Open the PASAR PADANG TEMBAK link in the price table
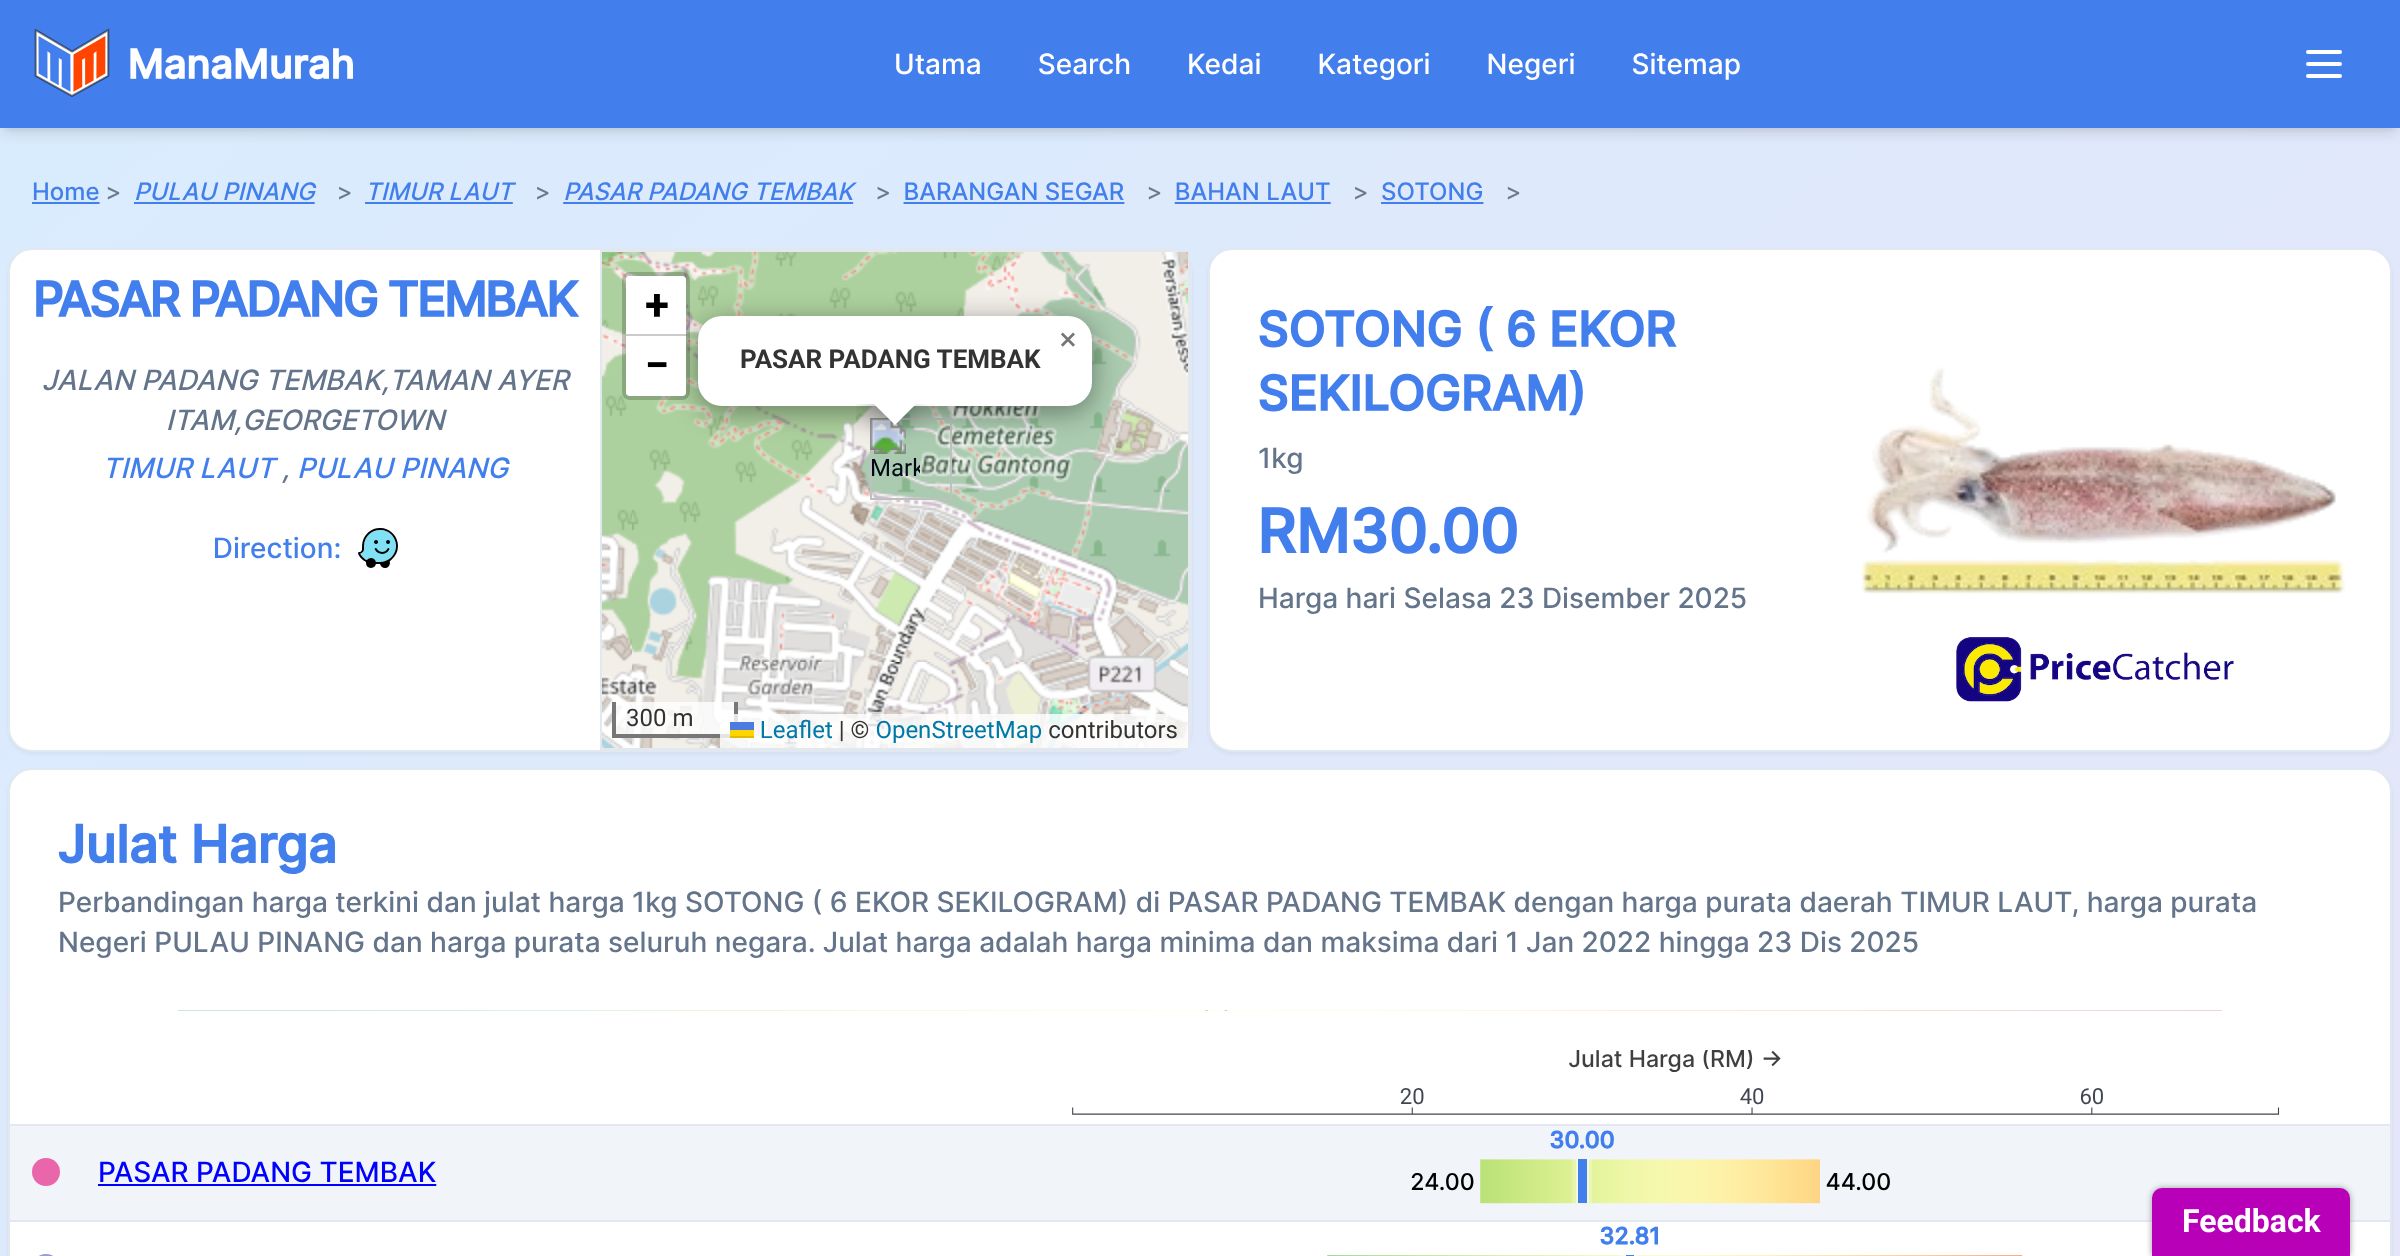Viewport: 2400px width, 1256px height. tap(266, 1172)
